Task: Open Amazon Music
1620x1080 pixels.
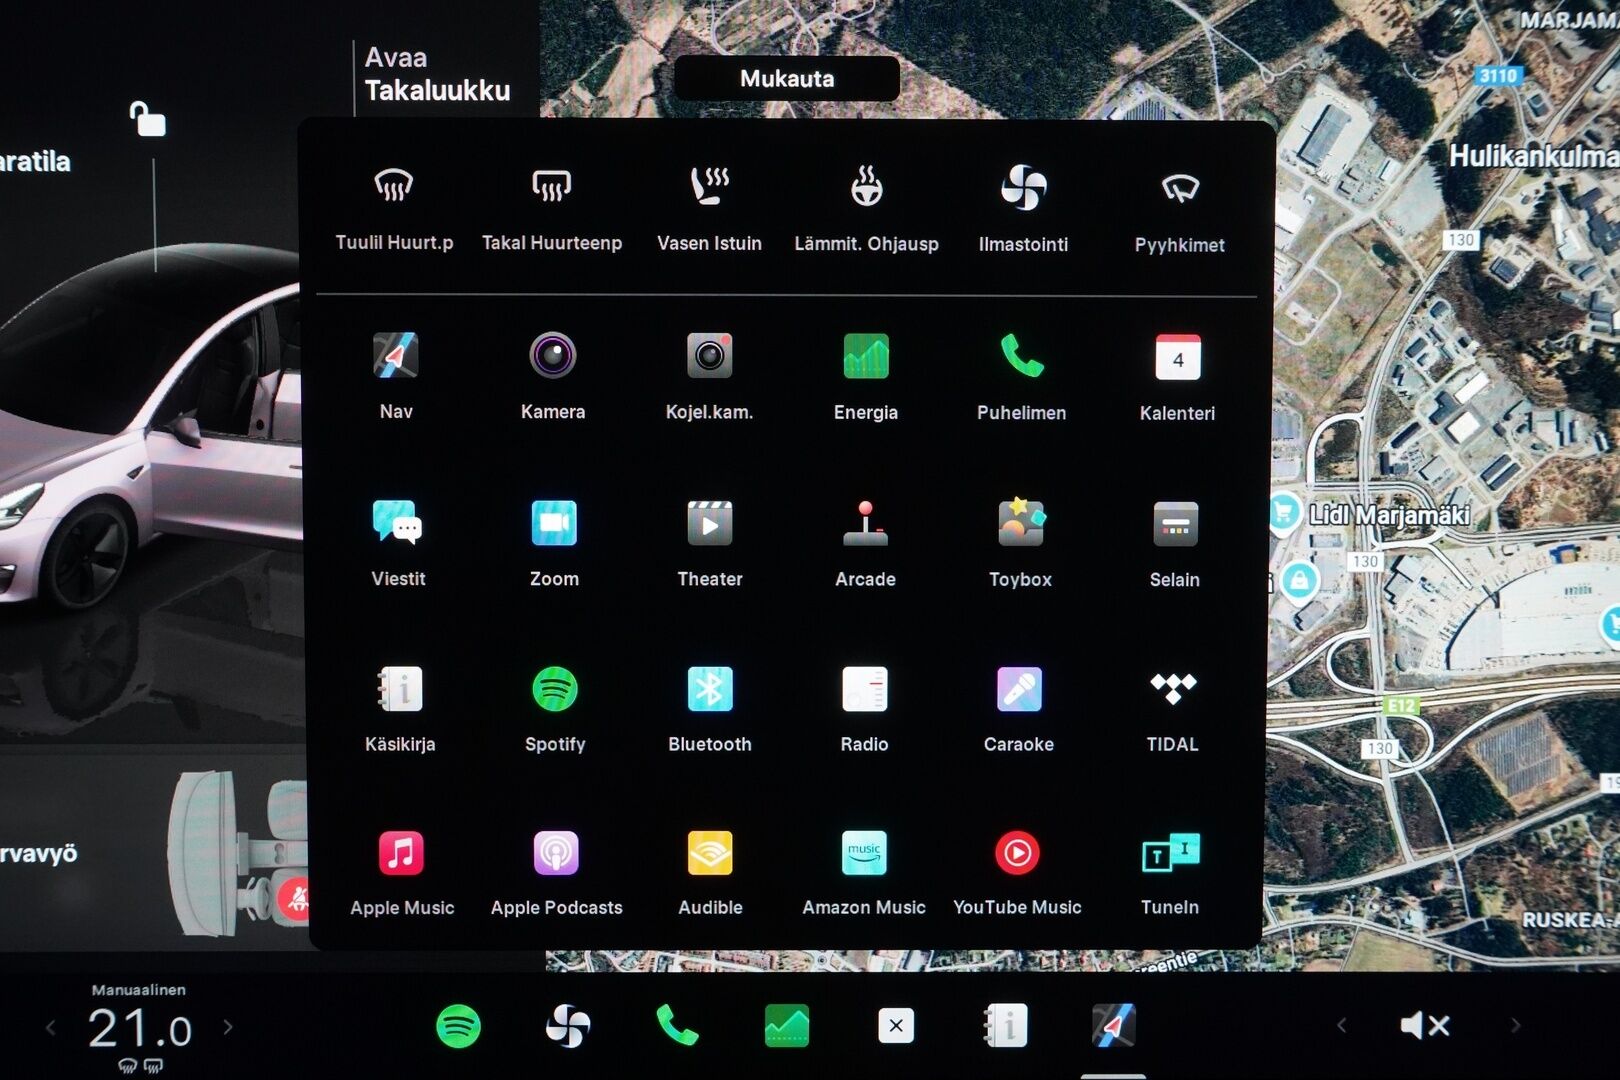Action: pos(864,873)
